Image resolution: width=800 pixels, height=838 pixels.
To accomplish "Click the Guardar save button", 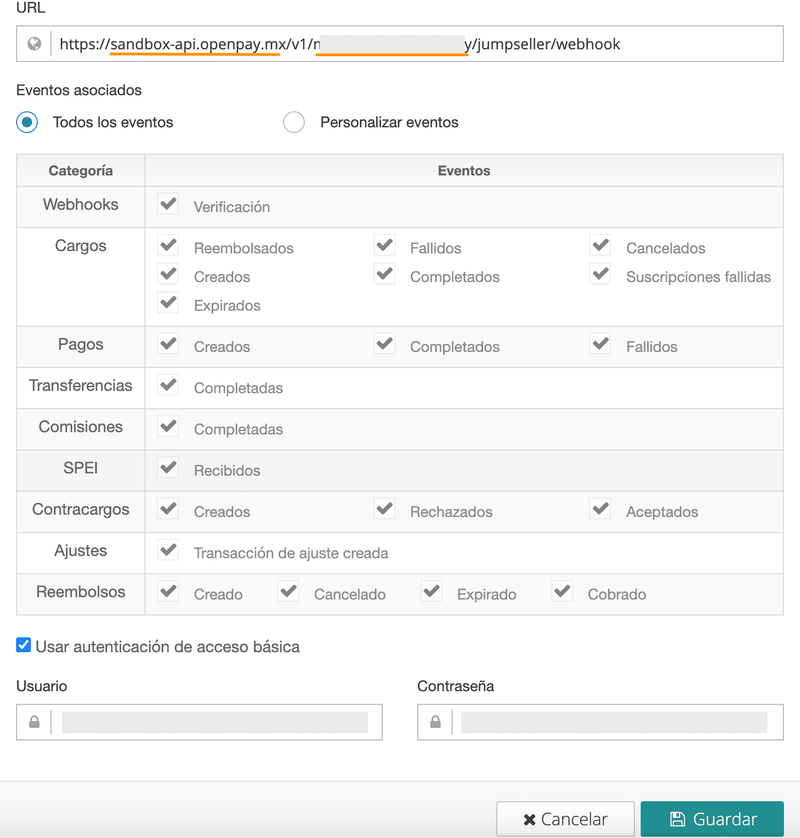I will 712,819.
